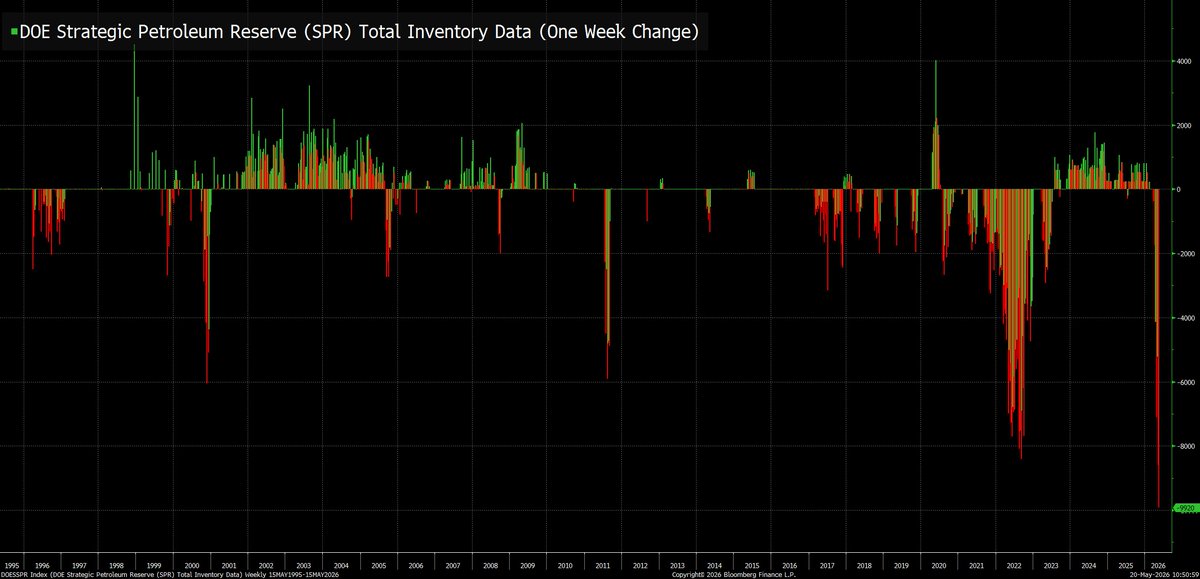Click the 2008 year label on x-axis
Image resolution: width=1200 pixels, height=579 pixels.
click(489, 565)
